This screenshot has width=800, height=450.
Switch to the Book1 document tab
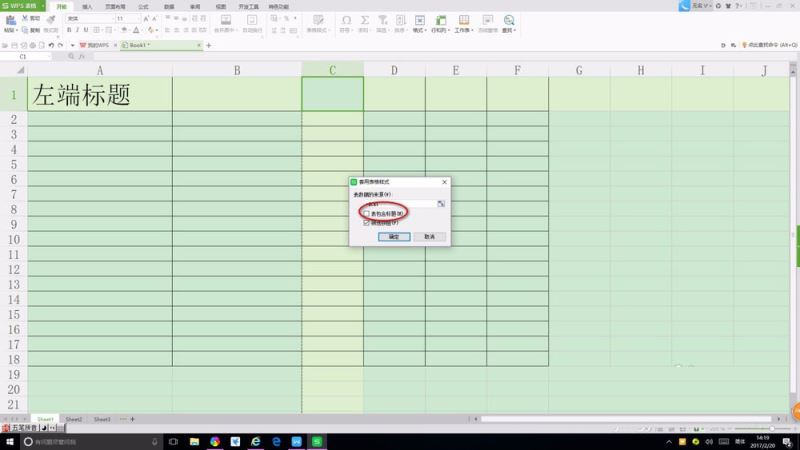point(161,45)
